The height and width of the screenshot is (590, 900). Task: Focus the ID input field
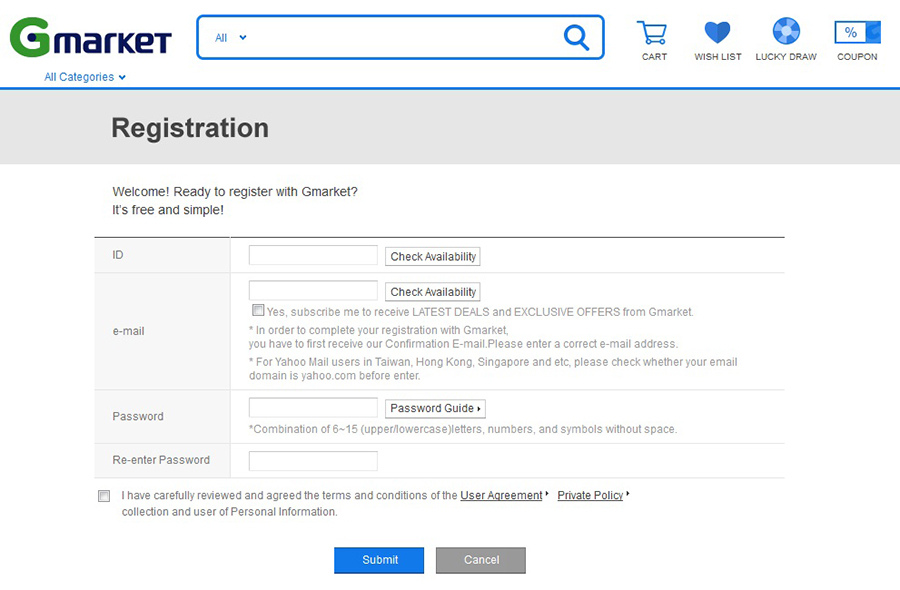tap(313, 255)
